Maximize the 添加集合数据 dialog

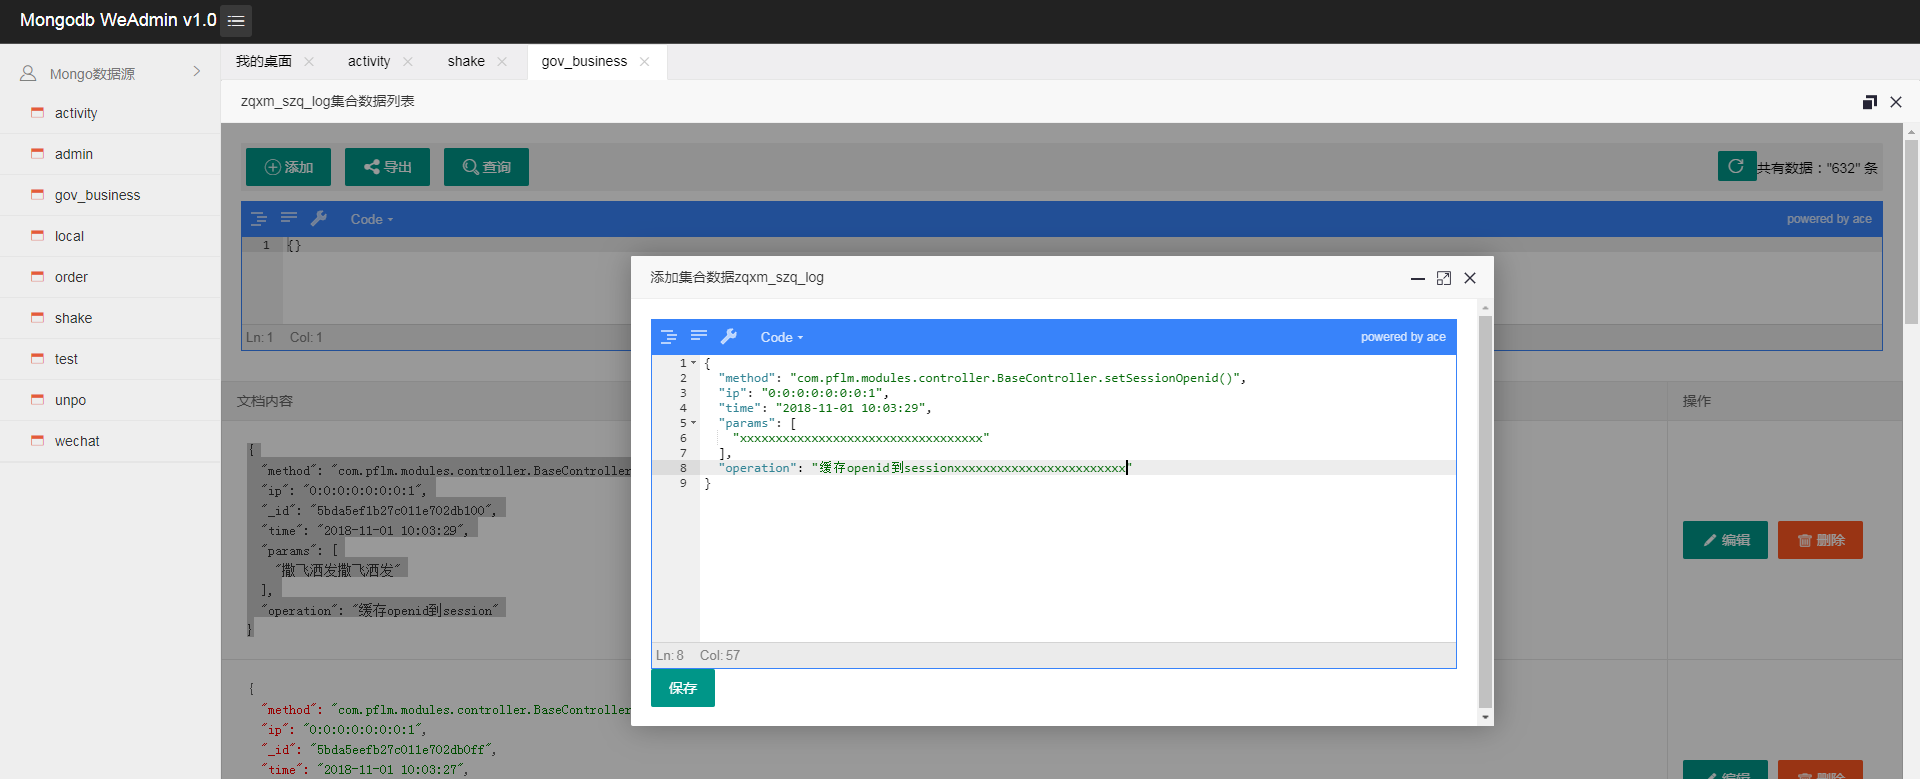1444,278
